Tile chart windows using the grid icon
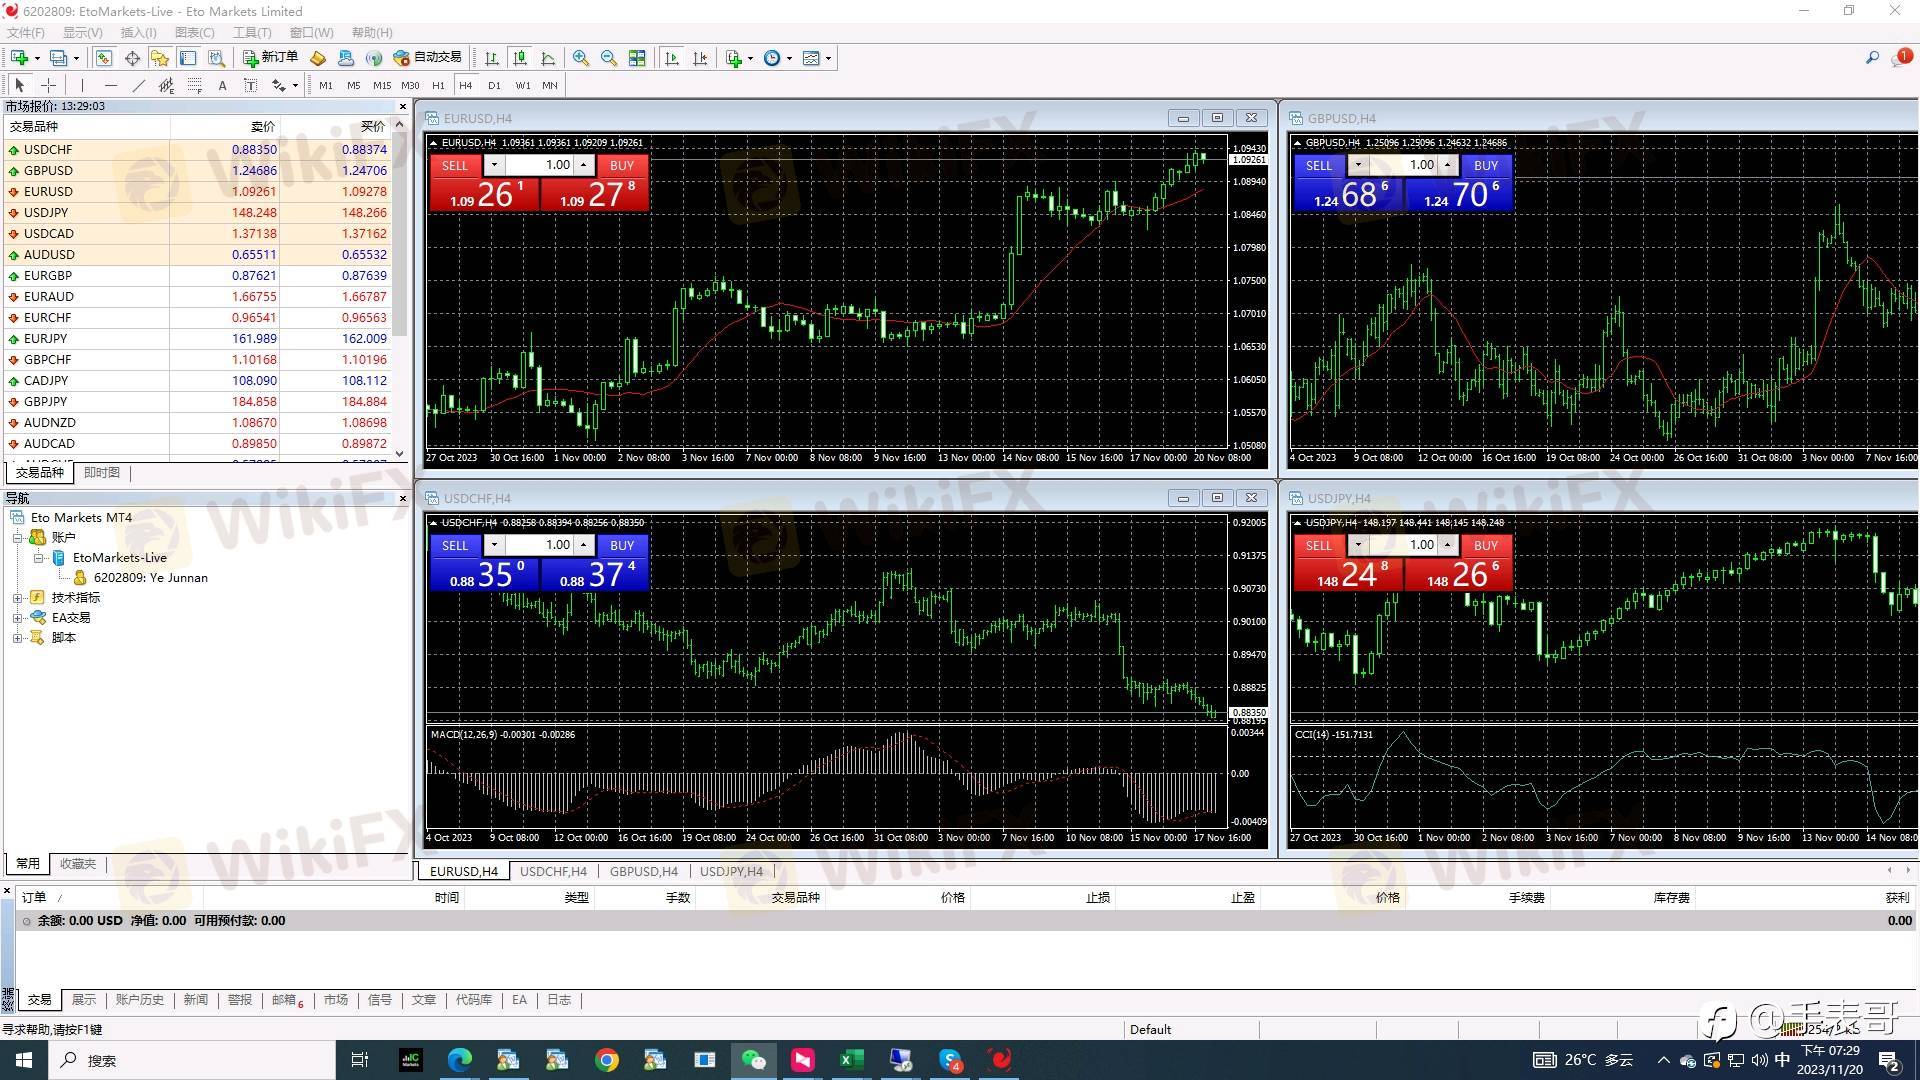Viewport: 1920px width, 1080px height. [637, 58]
